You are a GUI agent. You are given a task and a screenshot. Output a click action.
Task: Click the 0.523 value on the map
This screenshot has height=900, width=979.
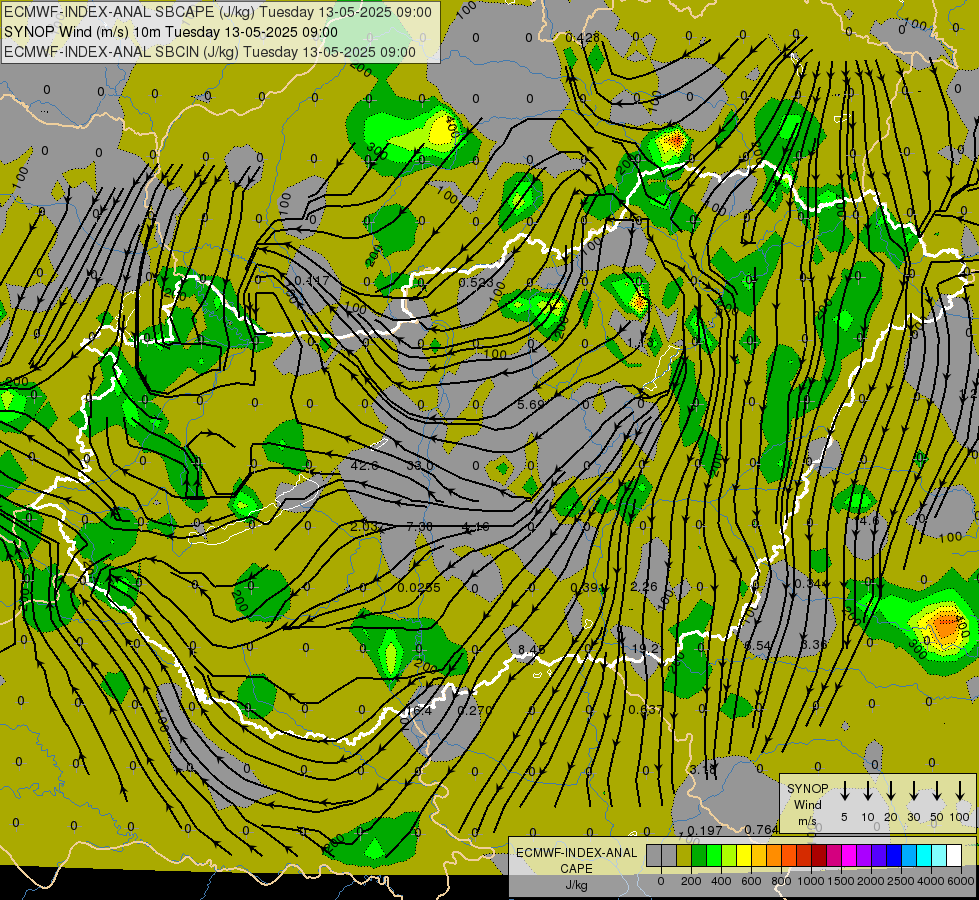(476, 282)
